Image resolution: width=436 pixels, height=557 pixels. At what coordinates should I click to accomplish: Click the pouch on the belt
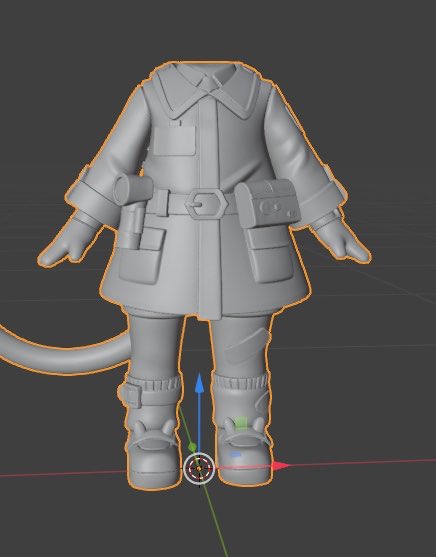click(267, 202)
